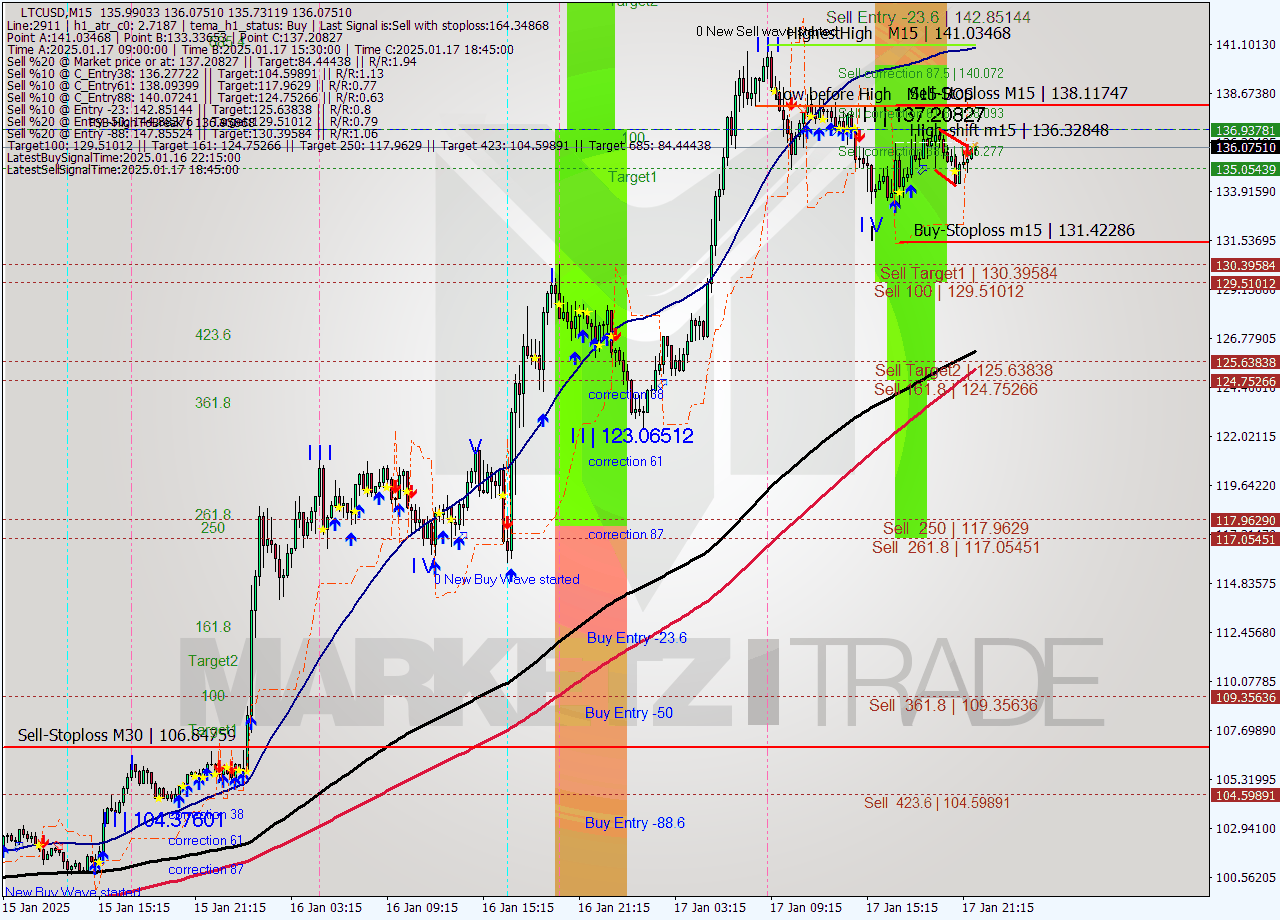The height and width of the screenshot is (920, 1280).
Task: Select the 'I I | 123.06512' wave label
Action: click(632, 436)
